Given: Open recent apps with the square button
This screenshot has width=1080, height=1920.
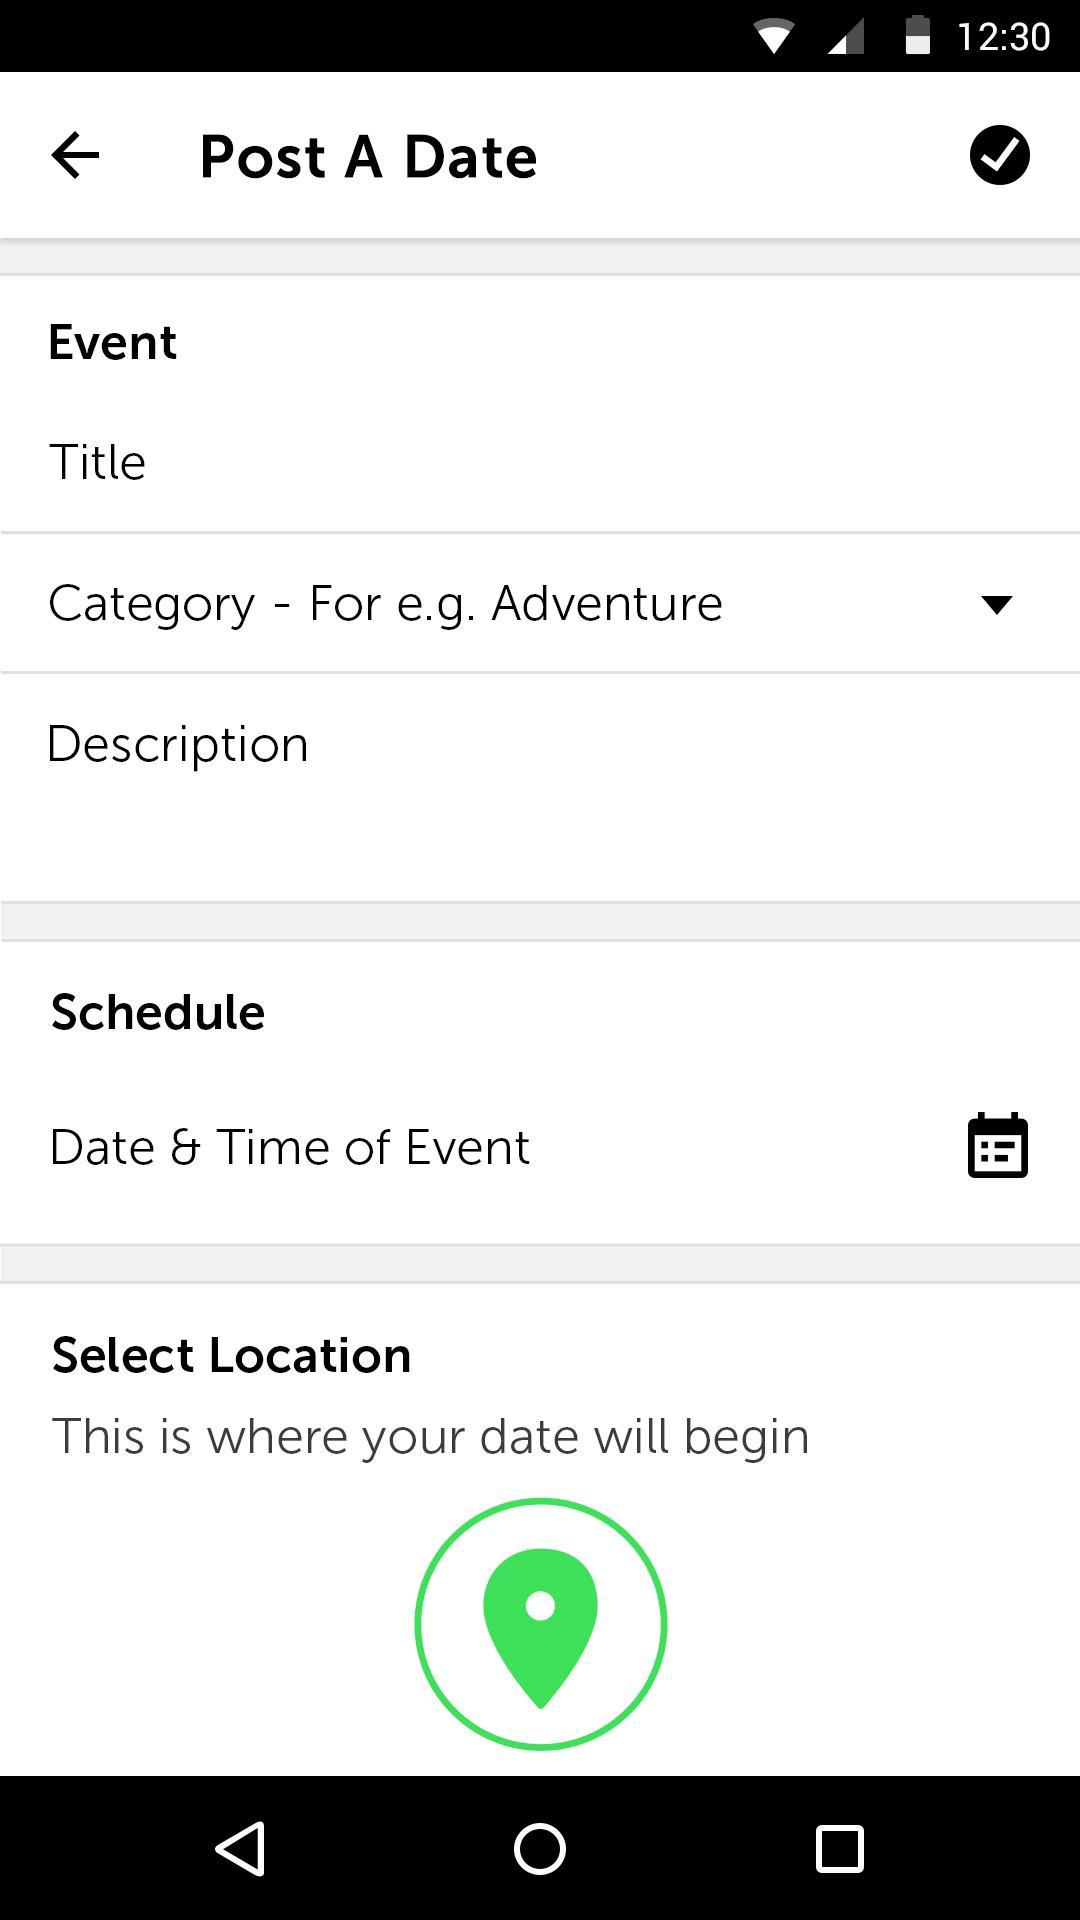Looking at the screenshot, I should coord(840,1848).
